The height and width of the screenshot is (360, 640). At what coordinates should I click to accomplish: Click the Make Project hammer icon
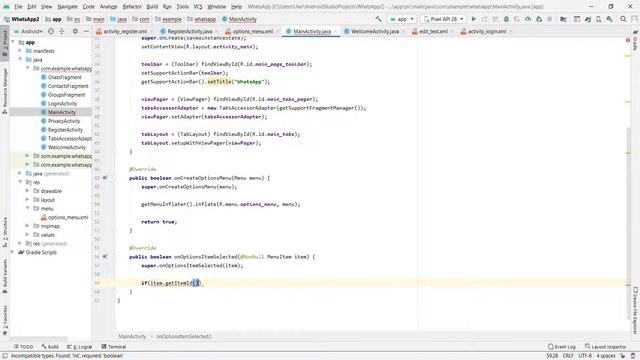click(x=378, y=19)
